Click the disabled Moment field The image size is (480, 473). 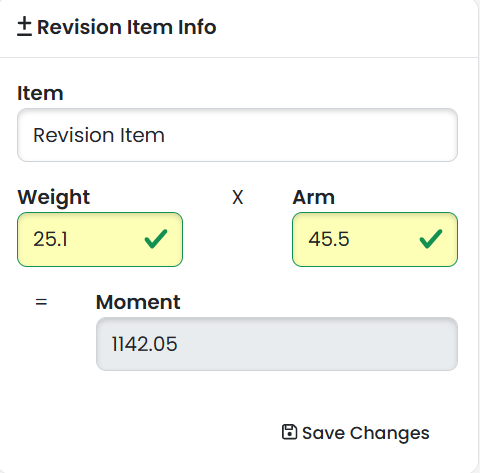[277, 344]
